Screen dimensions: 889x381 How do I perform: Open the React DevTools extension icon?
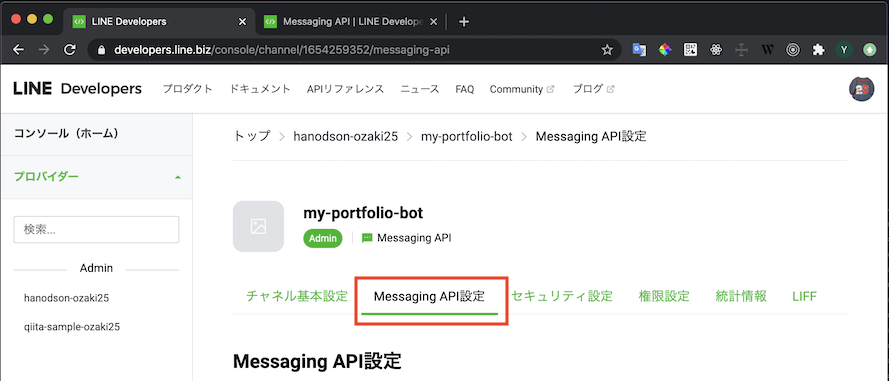pyautogui.click(x=716, y=50)
